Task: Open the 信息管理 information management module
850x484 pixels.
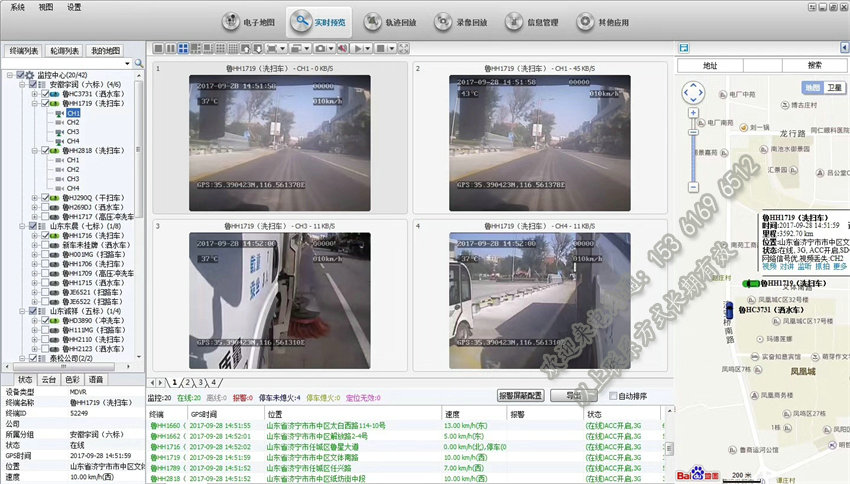Action: (532, 22)
